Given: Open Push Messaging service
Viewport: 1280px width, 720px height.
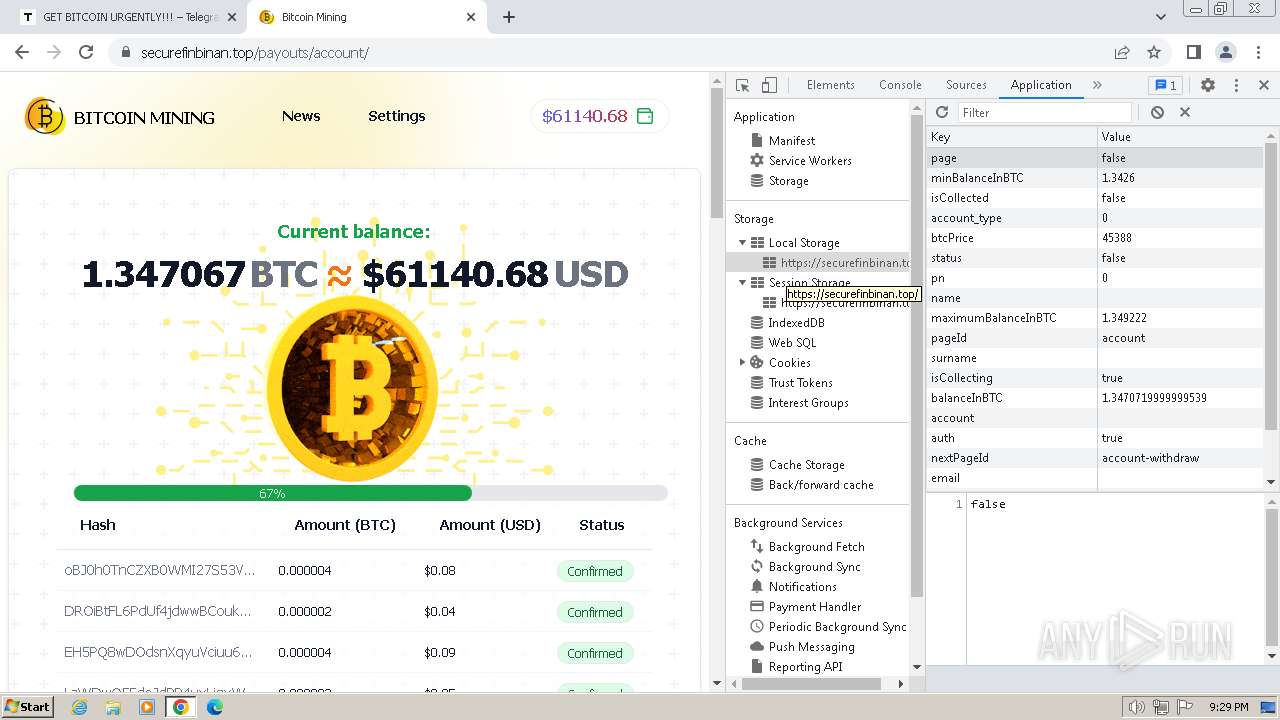Looking at the screenshot, I should tap(811, 647).
